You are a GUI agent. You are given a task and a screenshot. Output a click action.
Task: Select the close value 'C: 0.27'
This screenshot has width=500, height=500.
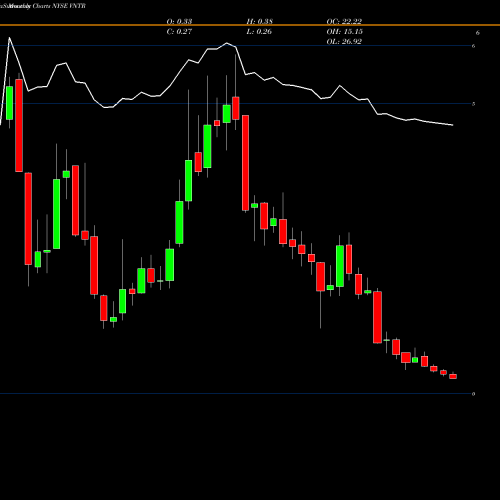pos(179,31)
